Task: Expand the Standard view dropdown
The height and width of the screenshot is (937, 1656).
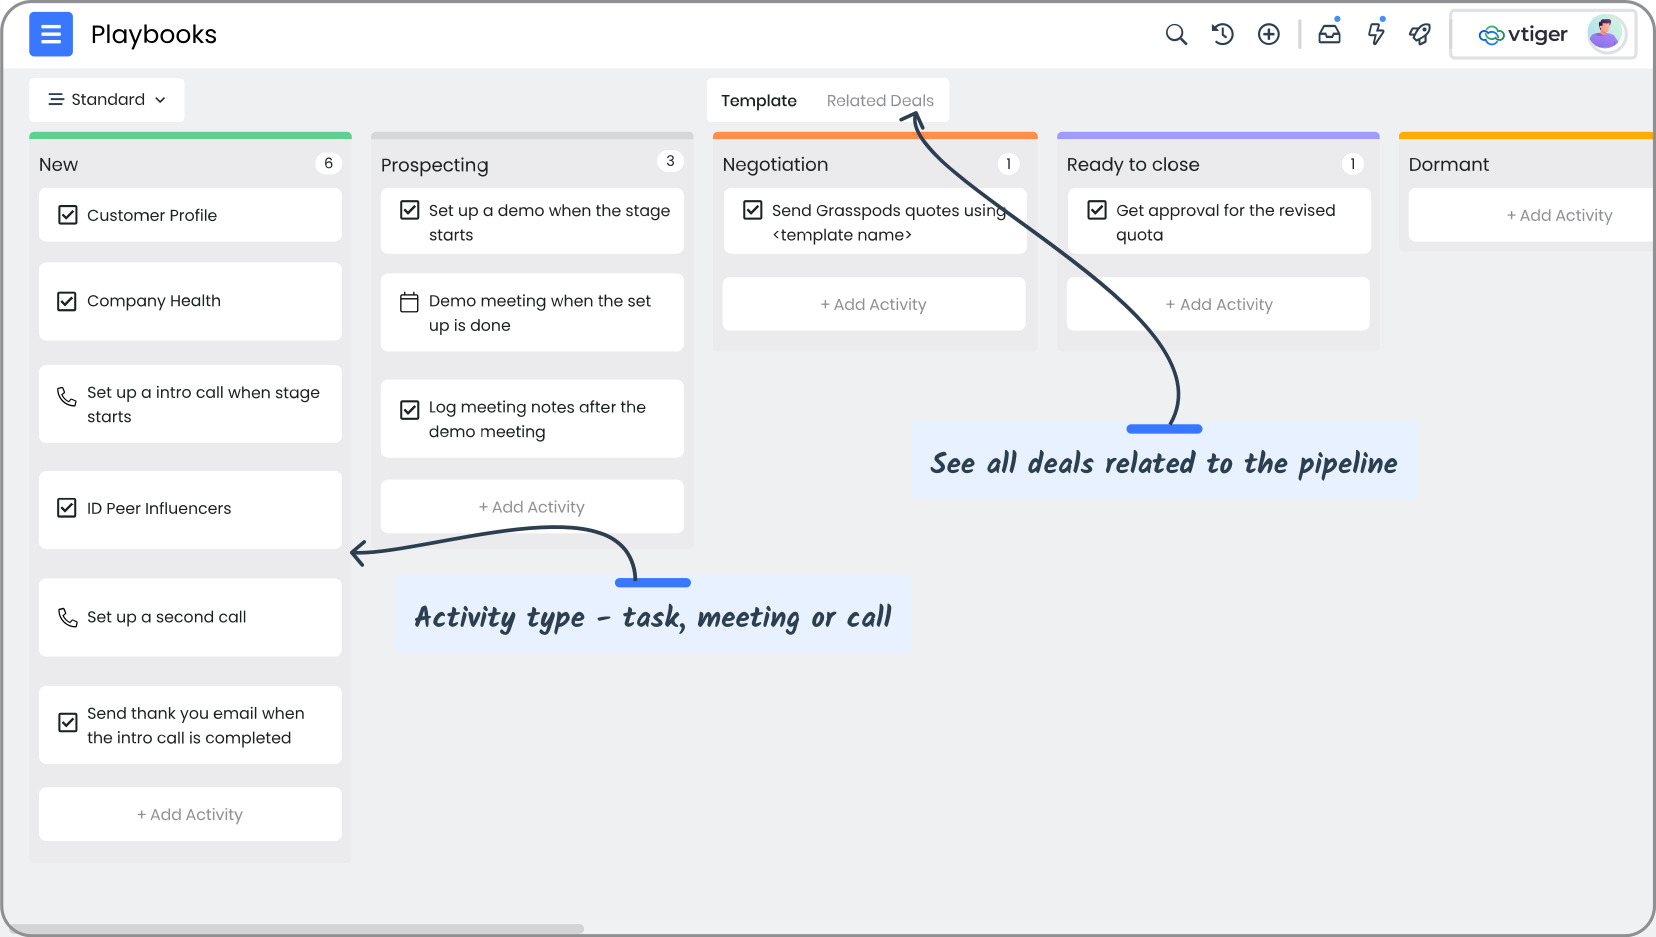Action: (x=107, y=100)
